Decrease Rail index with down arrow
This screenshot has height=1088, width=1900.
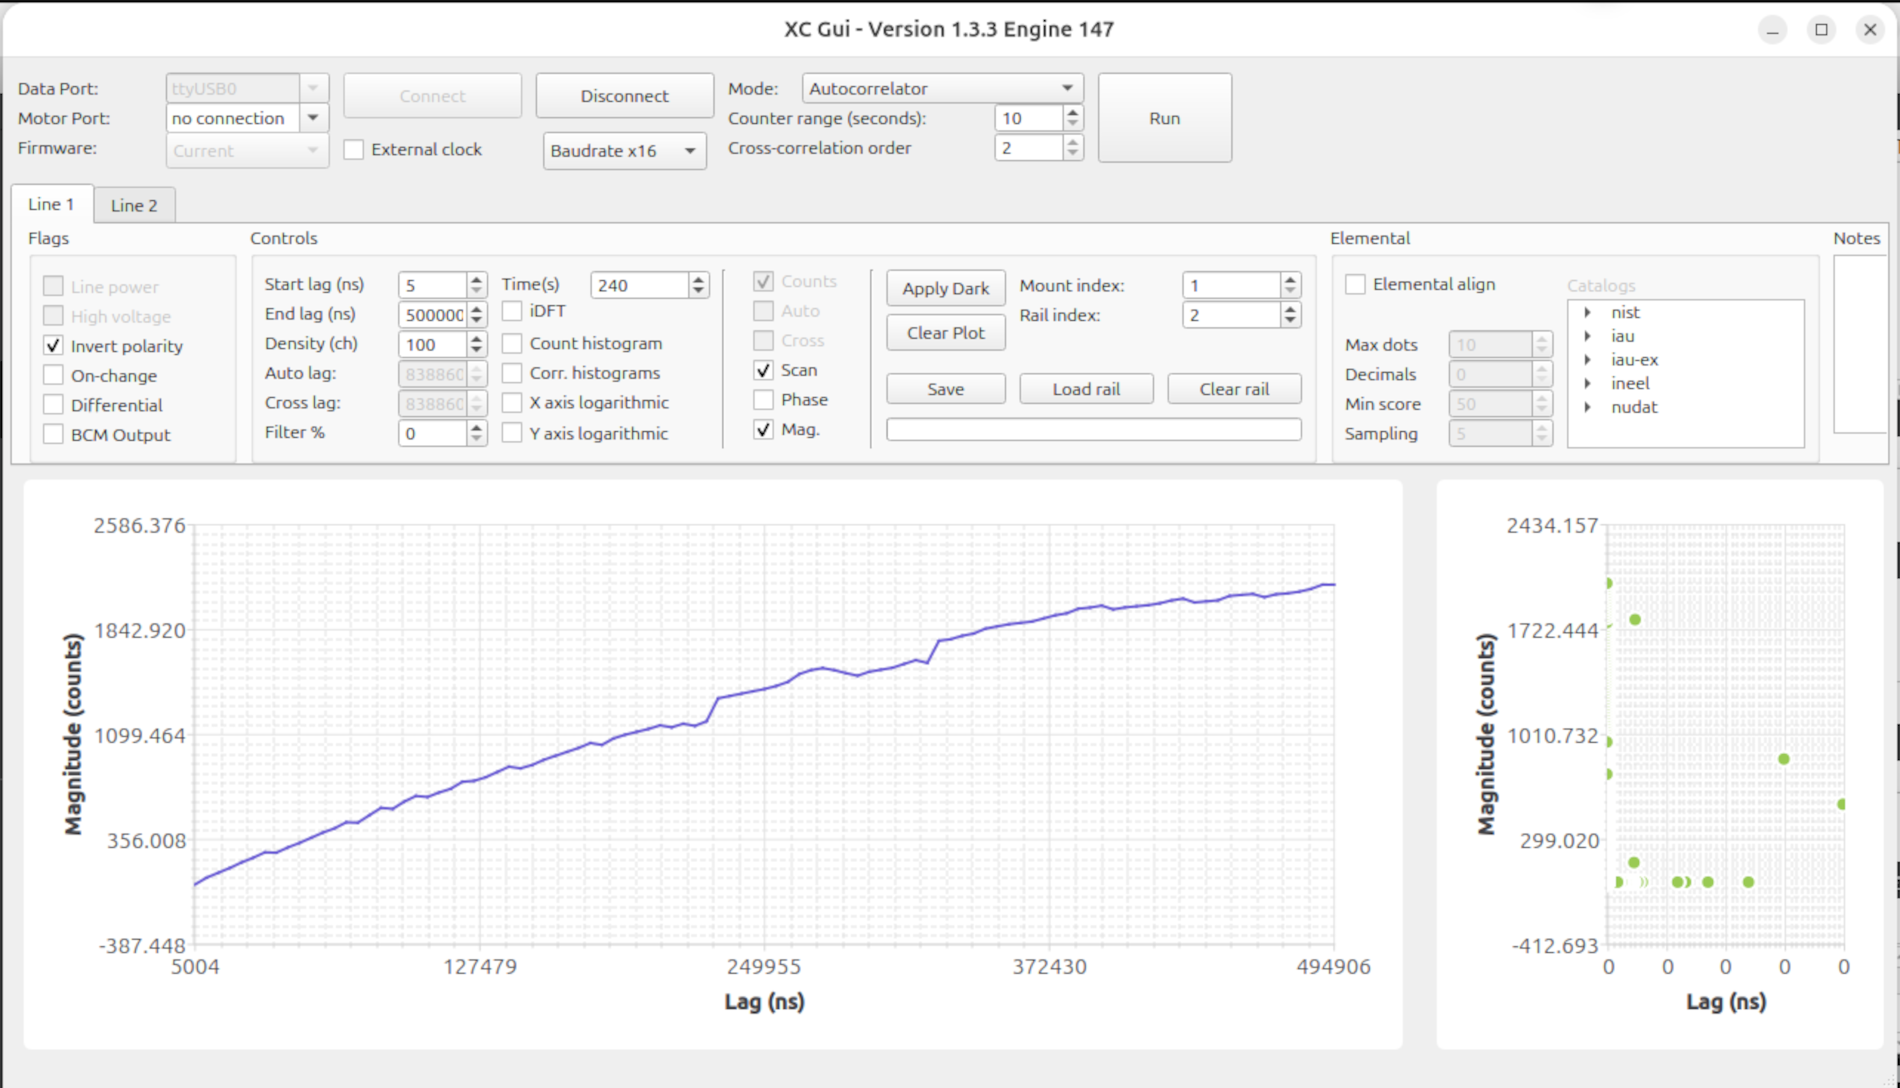(x=1291, y=321)
